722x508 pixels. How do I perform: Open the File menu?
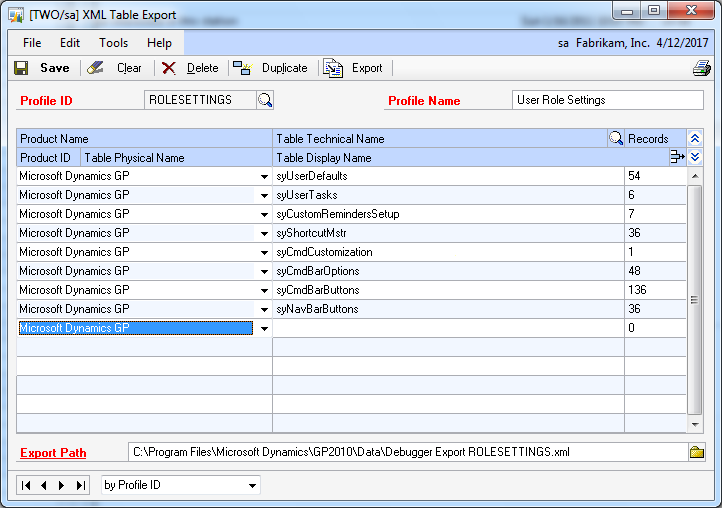[32, 43]
